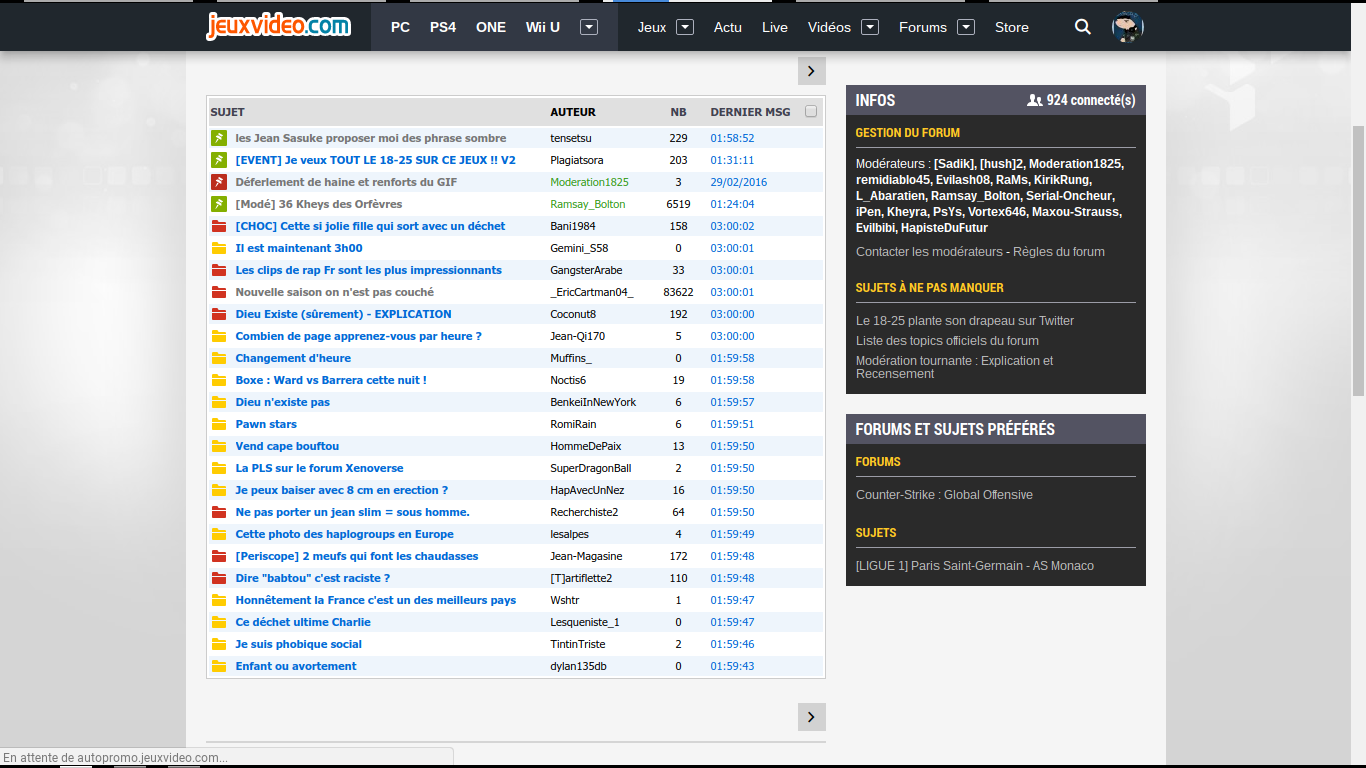Click folder icon of Combien de page topic
Screen dimensions: 1366x768
coord(219,336)
